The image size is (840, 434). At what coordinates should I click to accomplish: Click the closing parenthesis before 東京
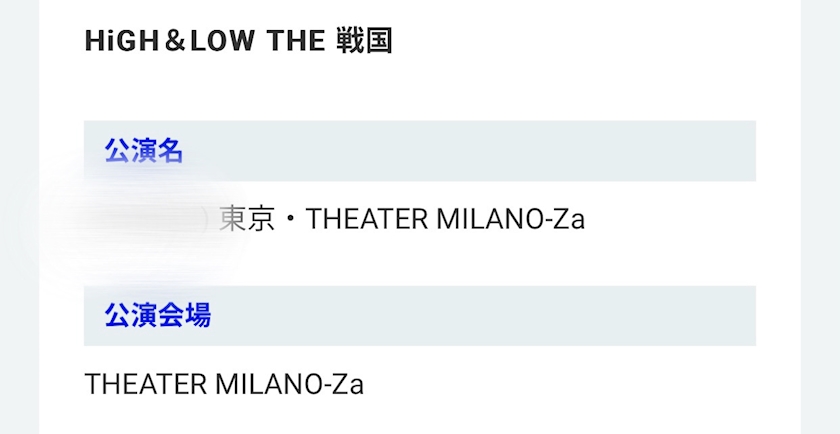[x=206, y=219]
